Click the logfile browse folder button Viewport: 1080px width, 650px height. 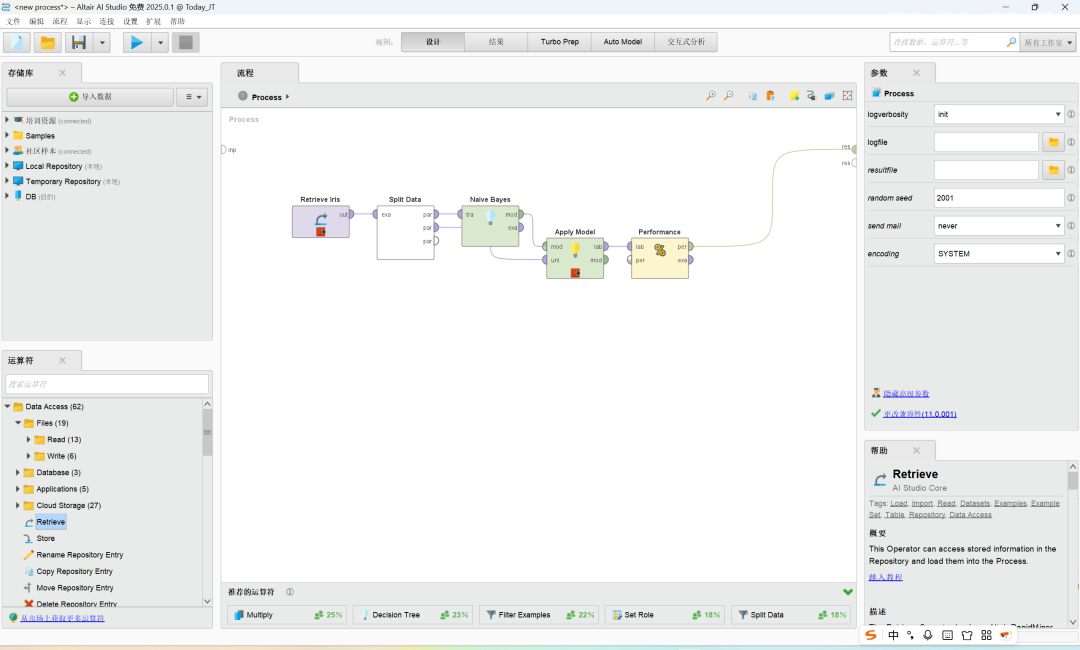pyautogui.click(x=1053, y=142)
